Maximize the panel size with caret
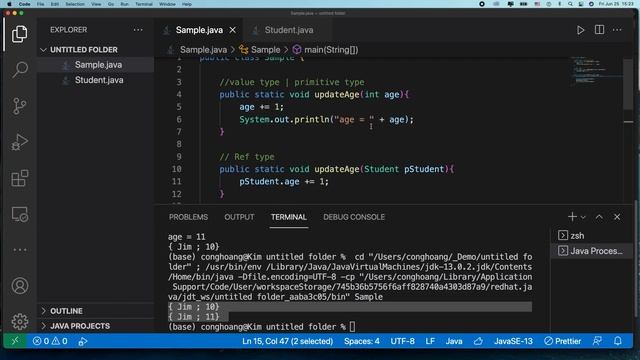The width and height of the screenshot is (640, 360). point(599,217)
